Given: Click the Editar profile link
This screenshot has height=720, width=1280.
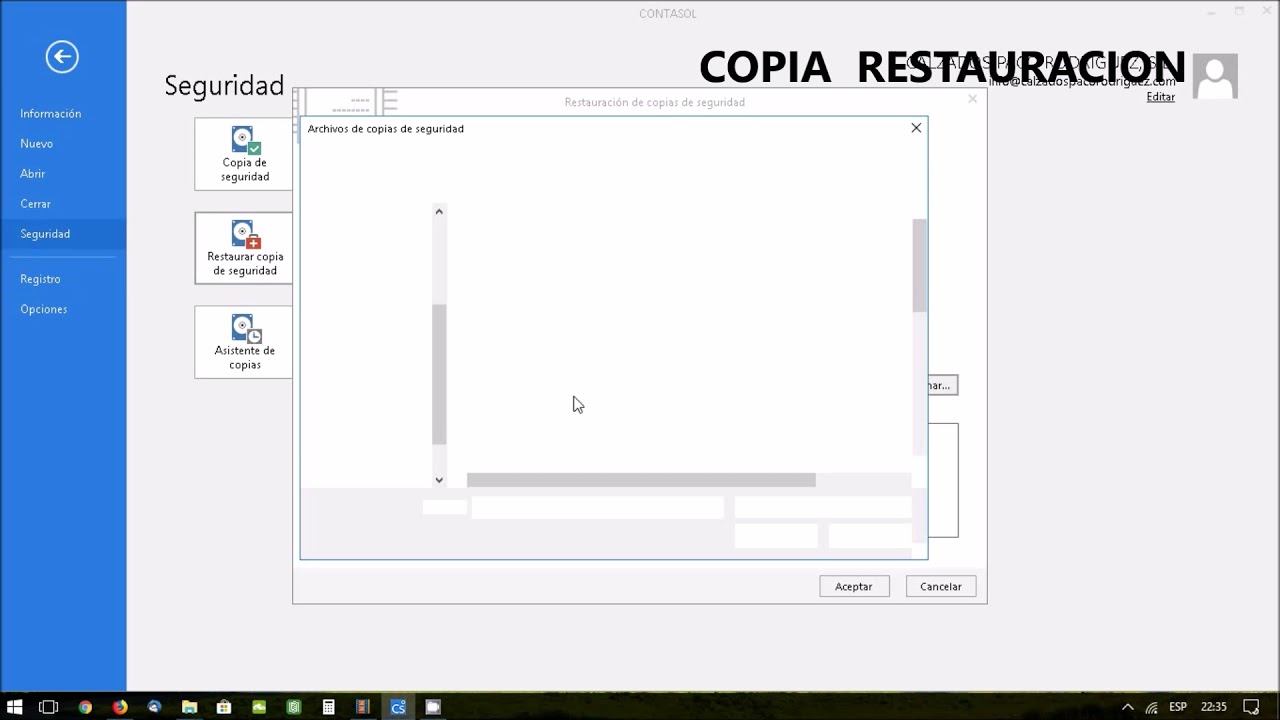Looking at the screenshot, I should pos(1161,97).
